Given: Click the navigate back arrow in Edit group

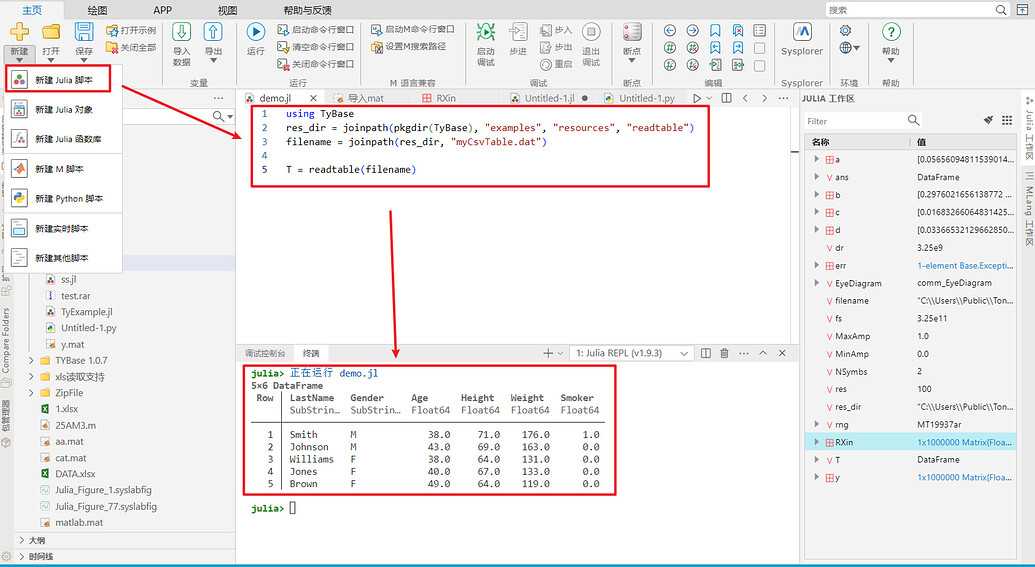Looking at the screenshot, I should [670, 30].
